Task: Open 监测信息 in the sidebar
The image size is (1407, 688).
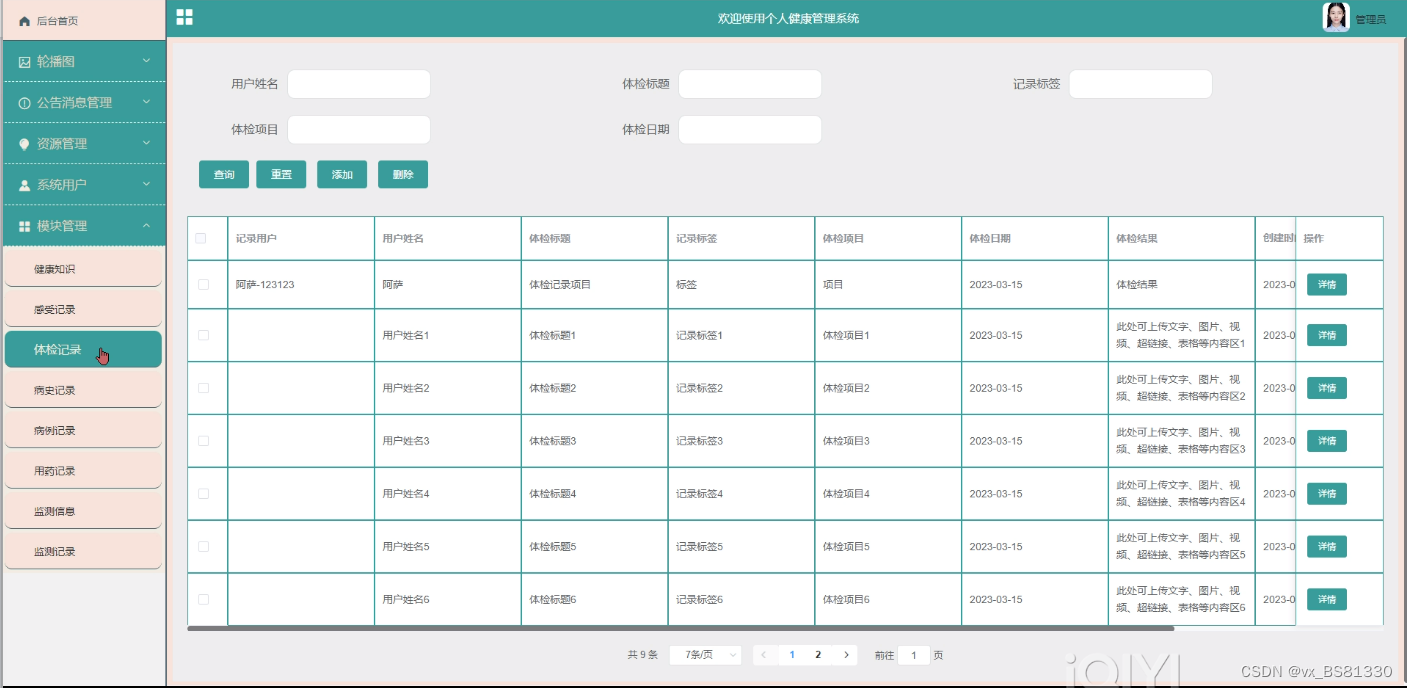Action: [x=83, y=511]
